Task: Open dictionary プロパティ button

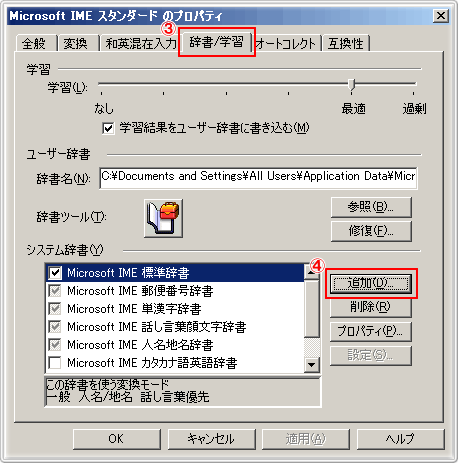Action: click(x=371, y=331)
